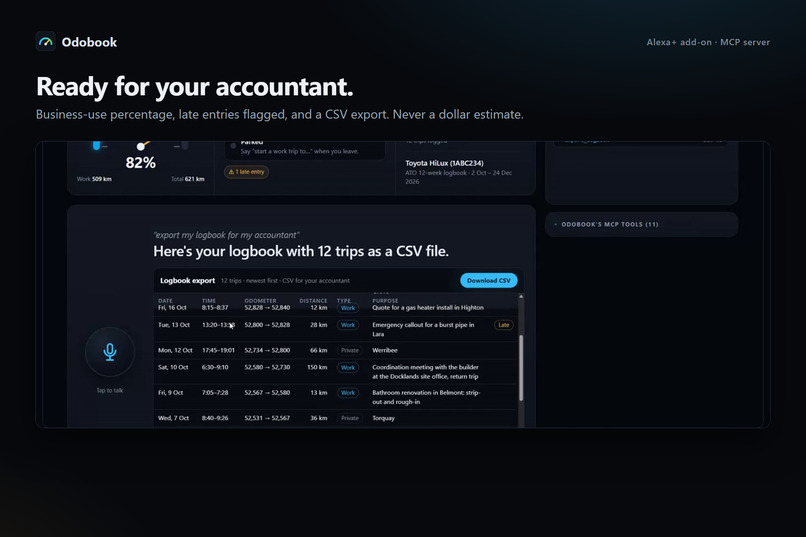Click the 'Alexa+ add-on · MCP server' text
This screenshot has width=806, height=537.
click(708, 42)
